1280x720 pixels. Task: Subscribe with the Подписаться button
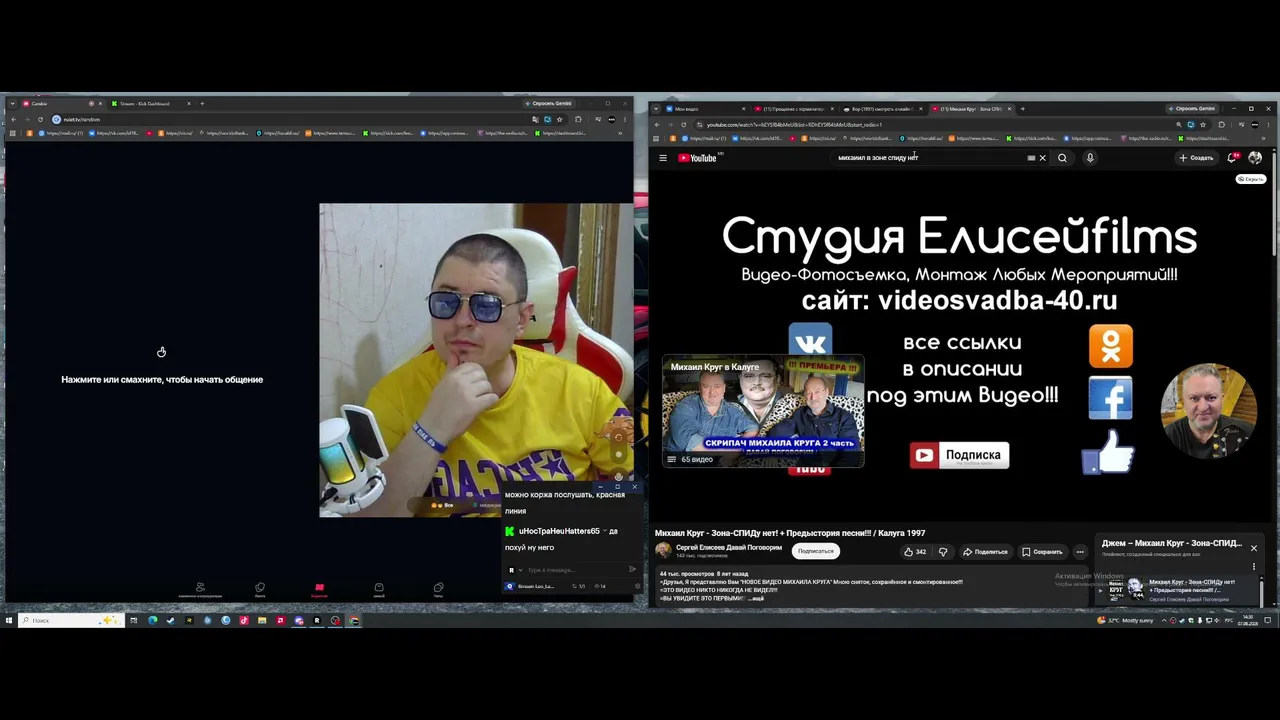point(816,551)
